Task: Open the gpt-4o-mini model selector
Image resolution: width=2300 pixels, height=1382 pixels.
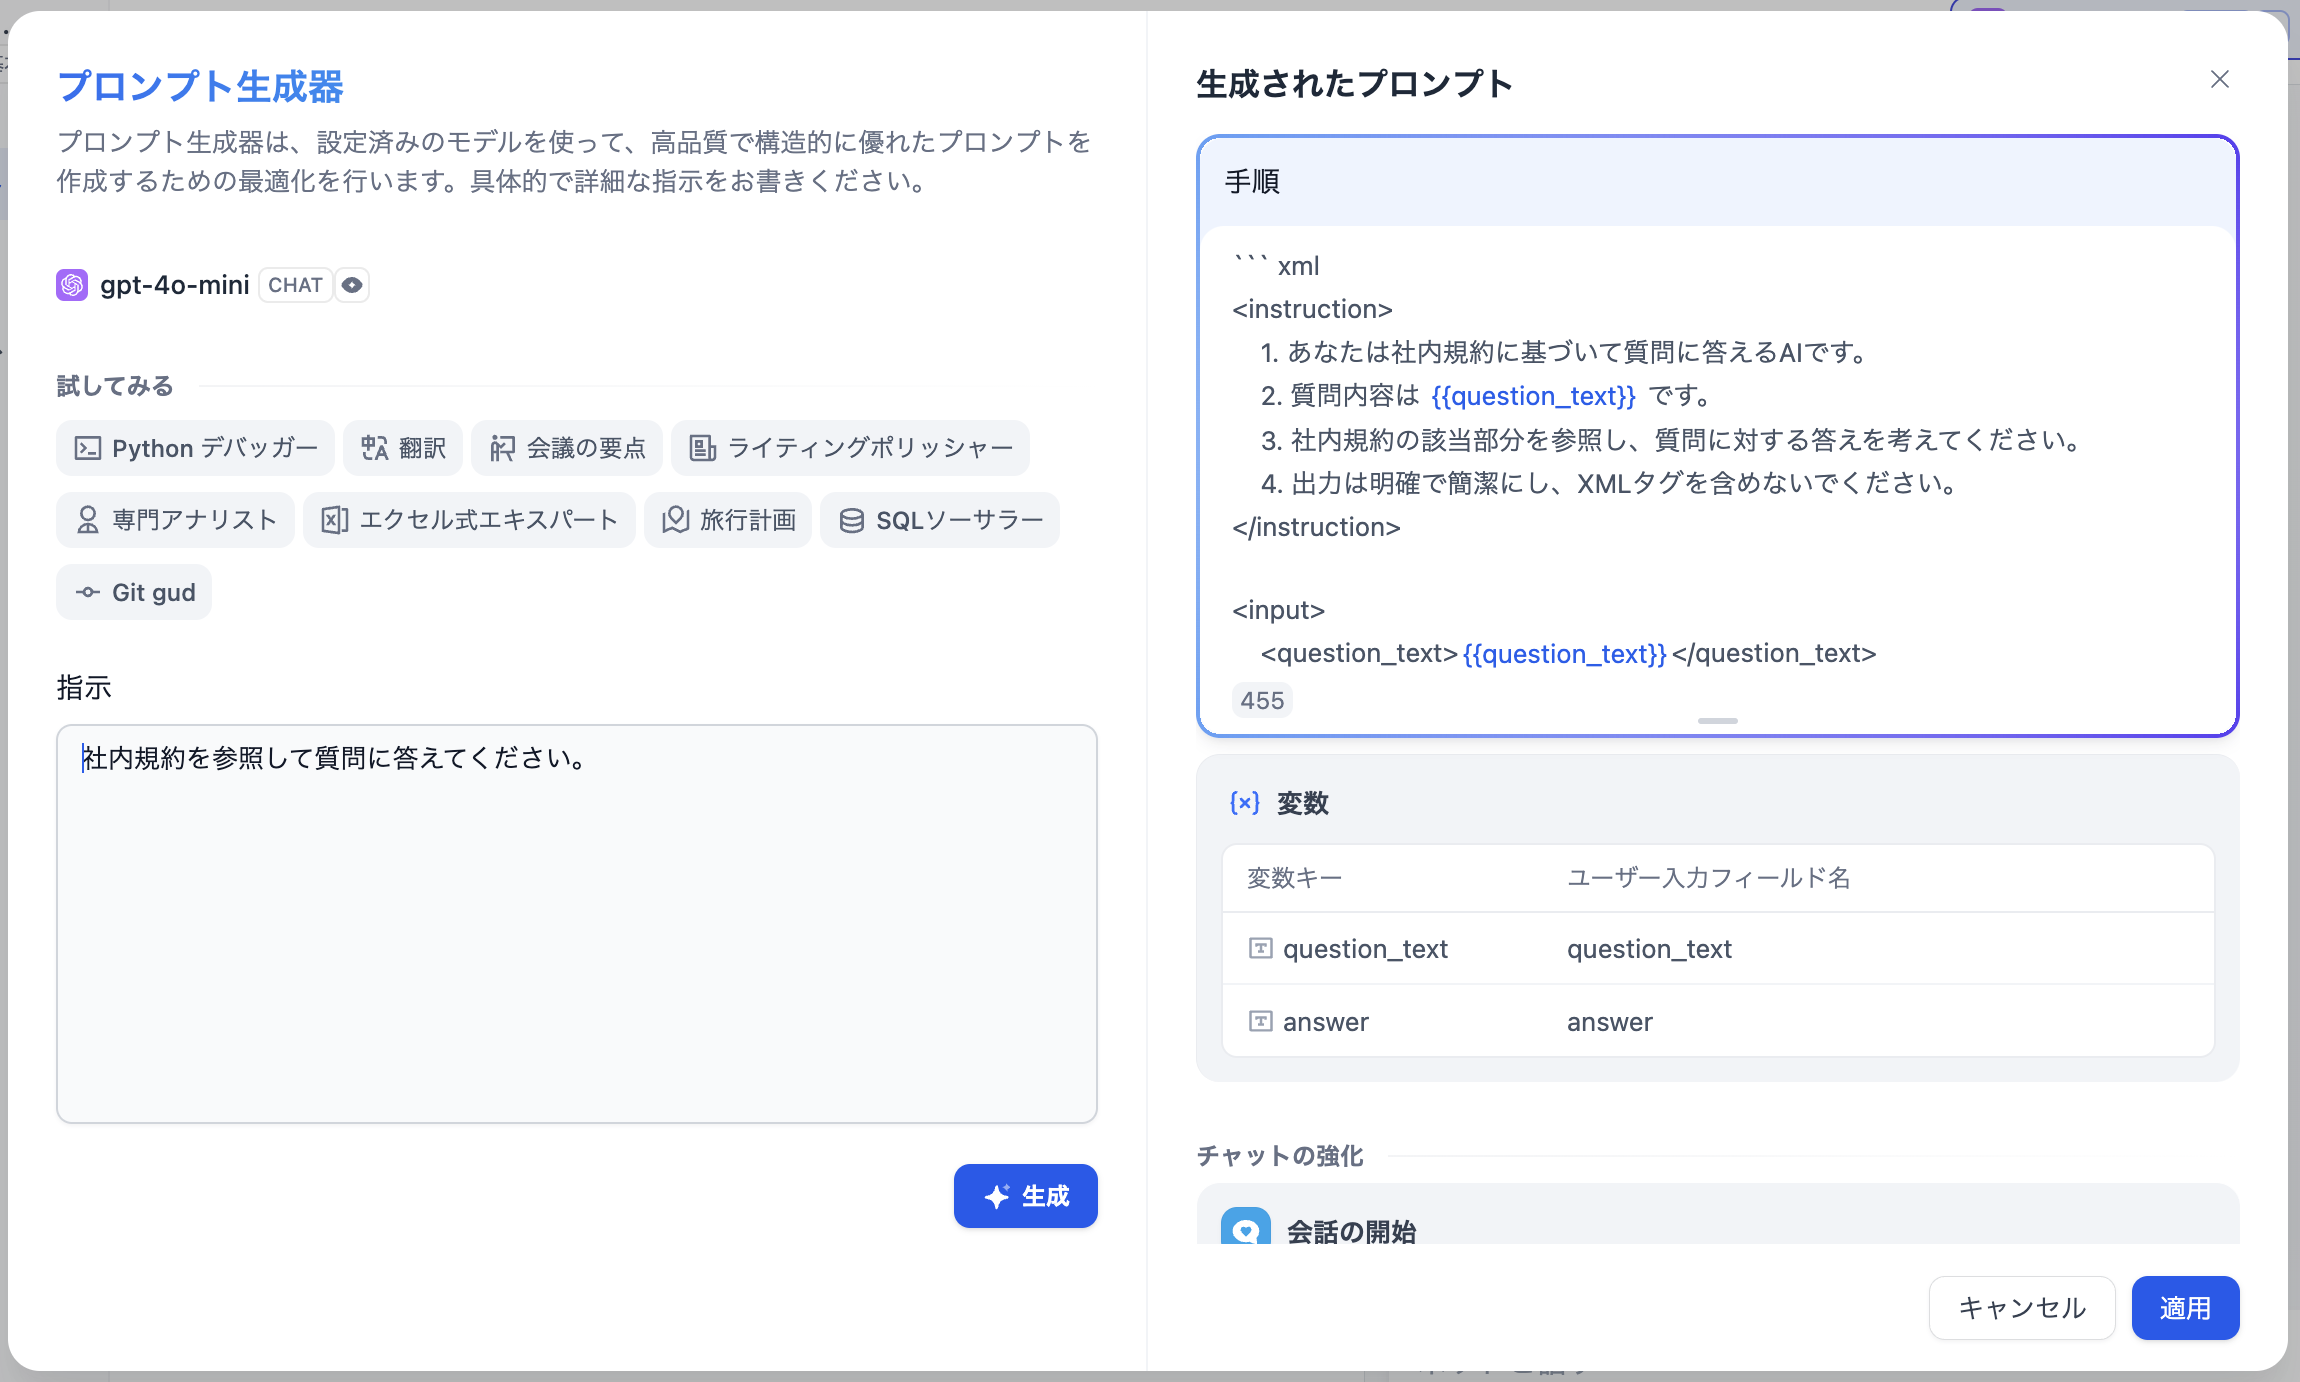Action: (175, 285)
